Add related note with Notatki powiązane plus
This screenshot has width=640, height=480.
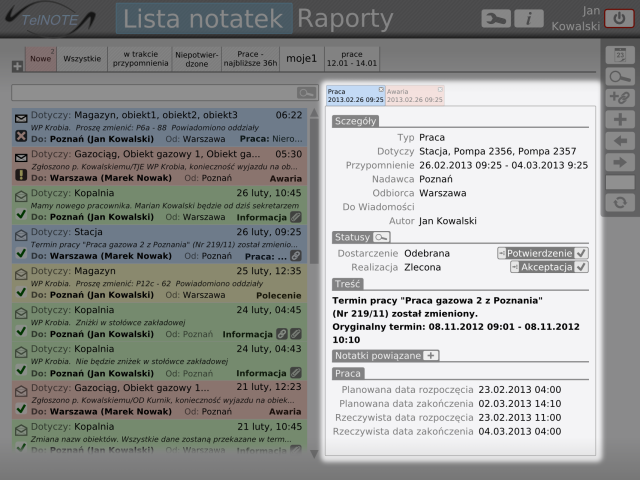click(431, 356)
